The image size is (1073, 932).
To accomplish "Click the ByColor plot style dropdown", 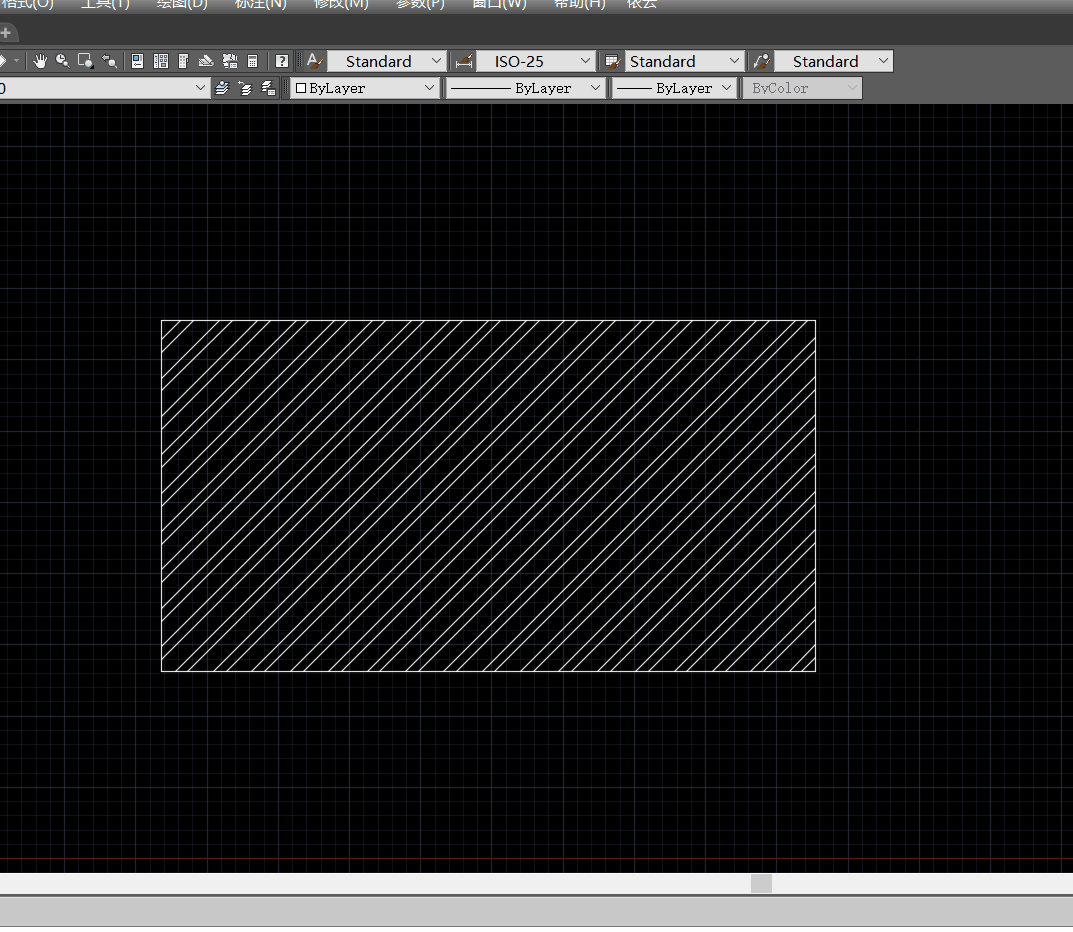I will tap(802, 88).
